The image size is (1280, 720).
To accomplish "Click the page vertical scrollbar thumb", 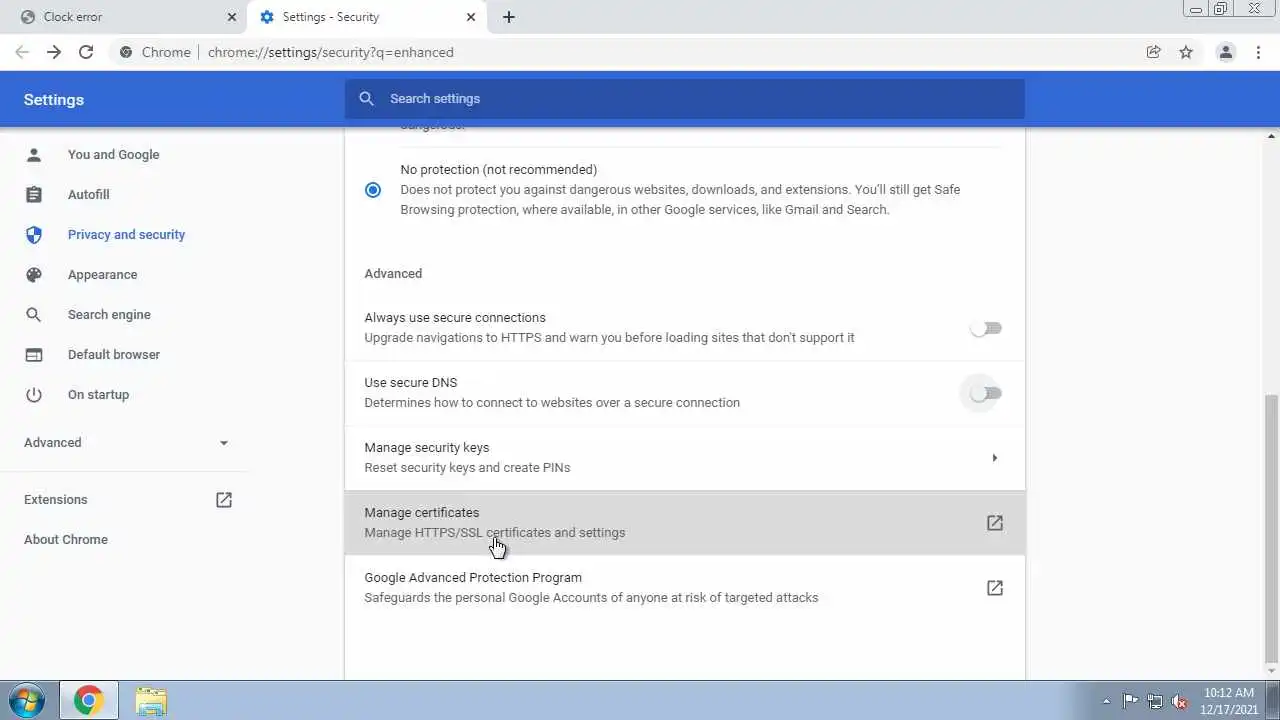I will pos(1272,528).
